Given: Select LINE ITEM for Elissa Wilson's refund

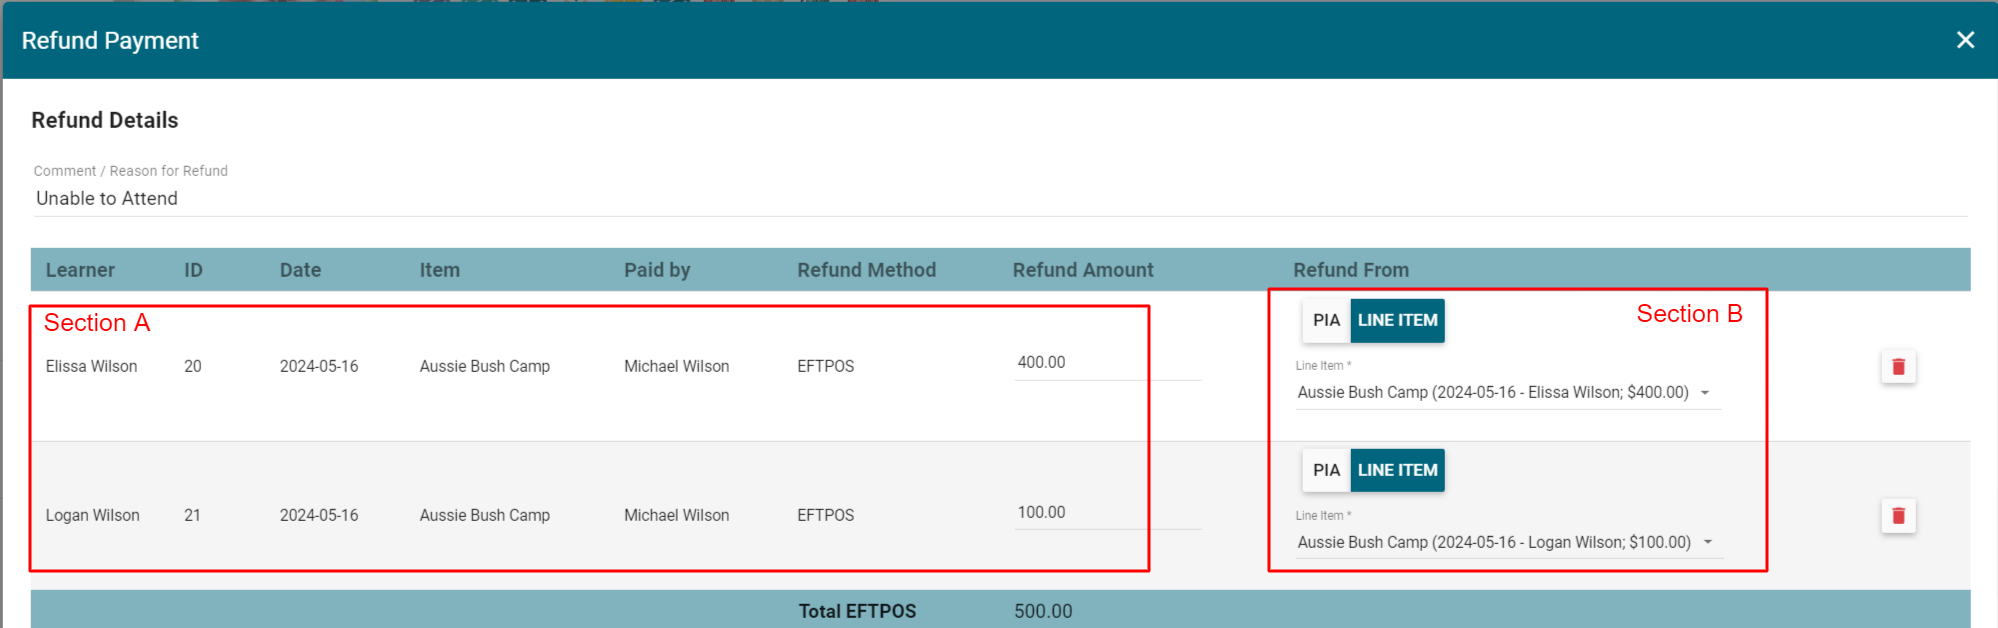Looking at the screenshot, I should (1397, 321).
